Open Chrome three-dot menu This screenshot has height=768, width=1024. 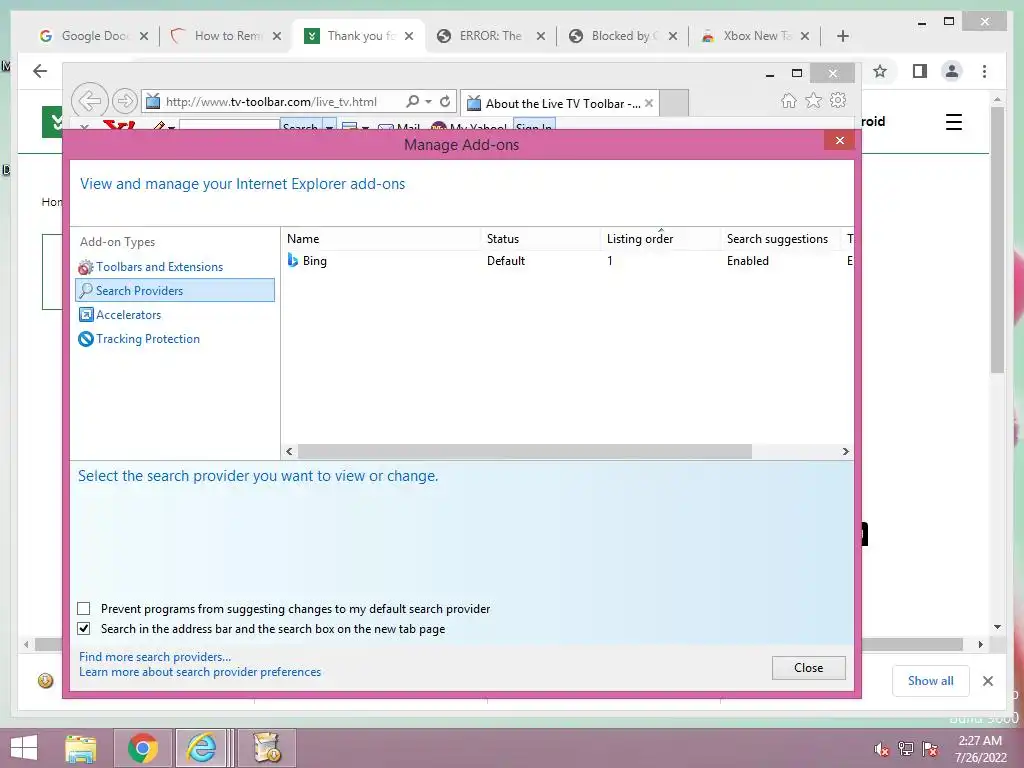pyautogui.click(x=984, y=71)
